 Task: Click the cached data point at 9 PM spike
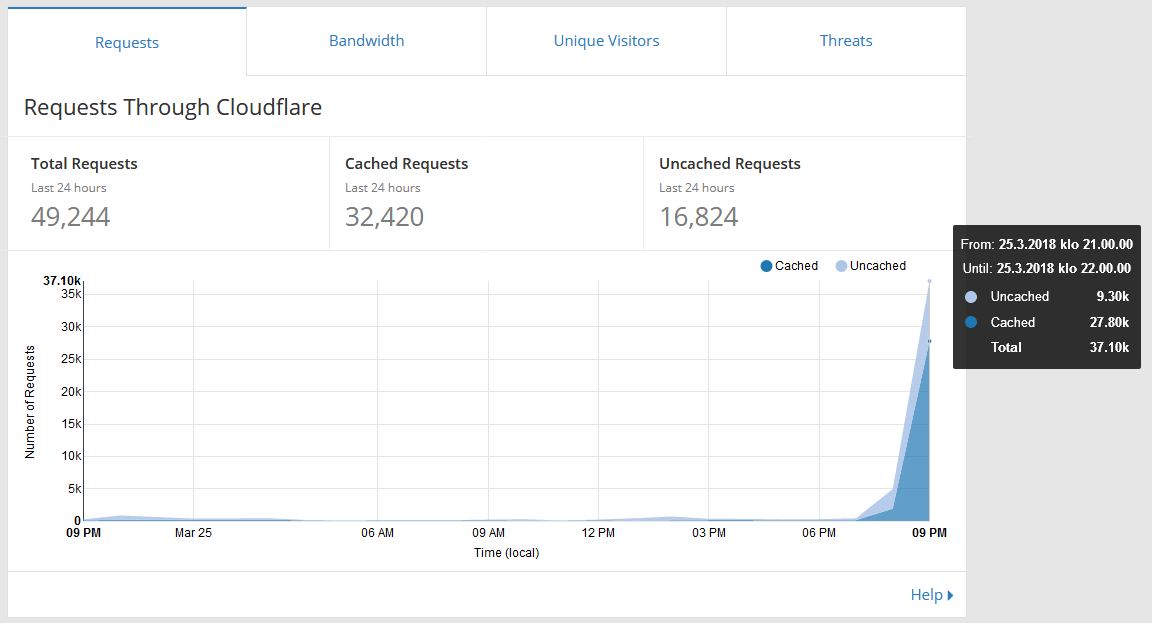[929, 341]
